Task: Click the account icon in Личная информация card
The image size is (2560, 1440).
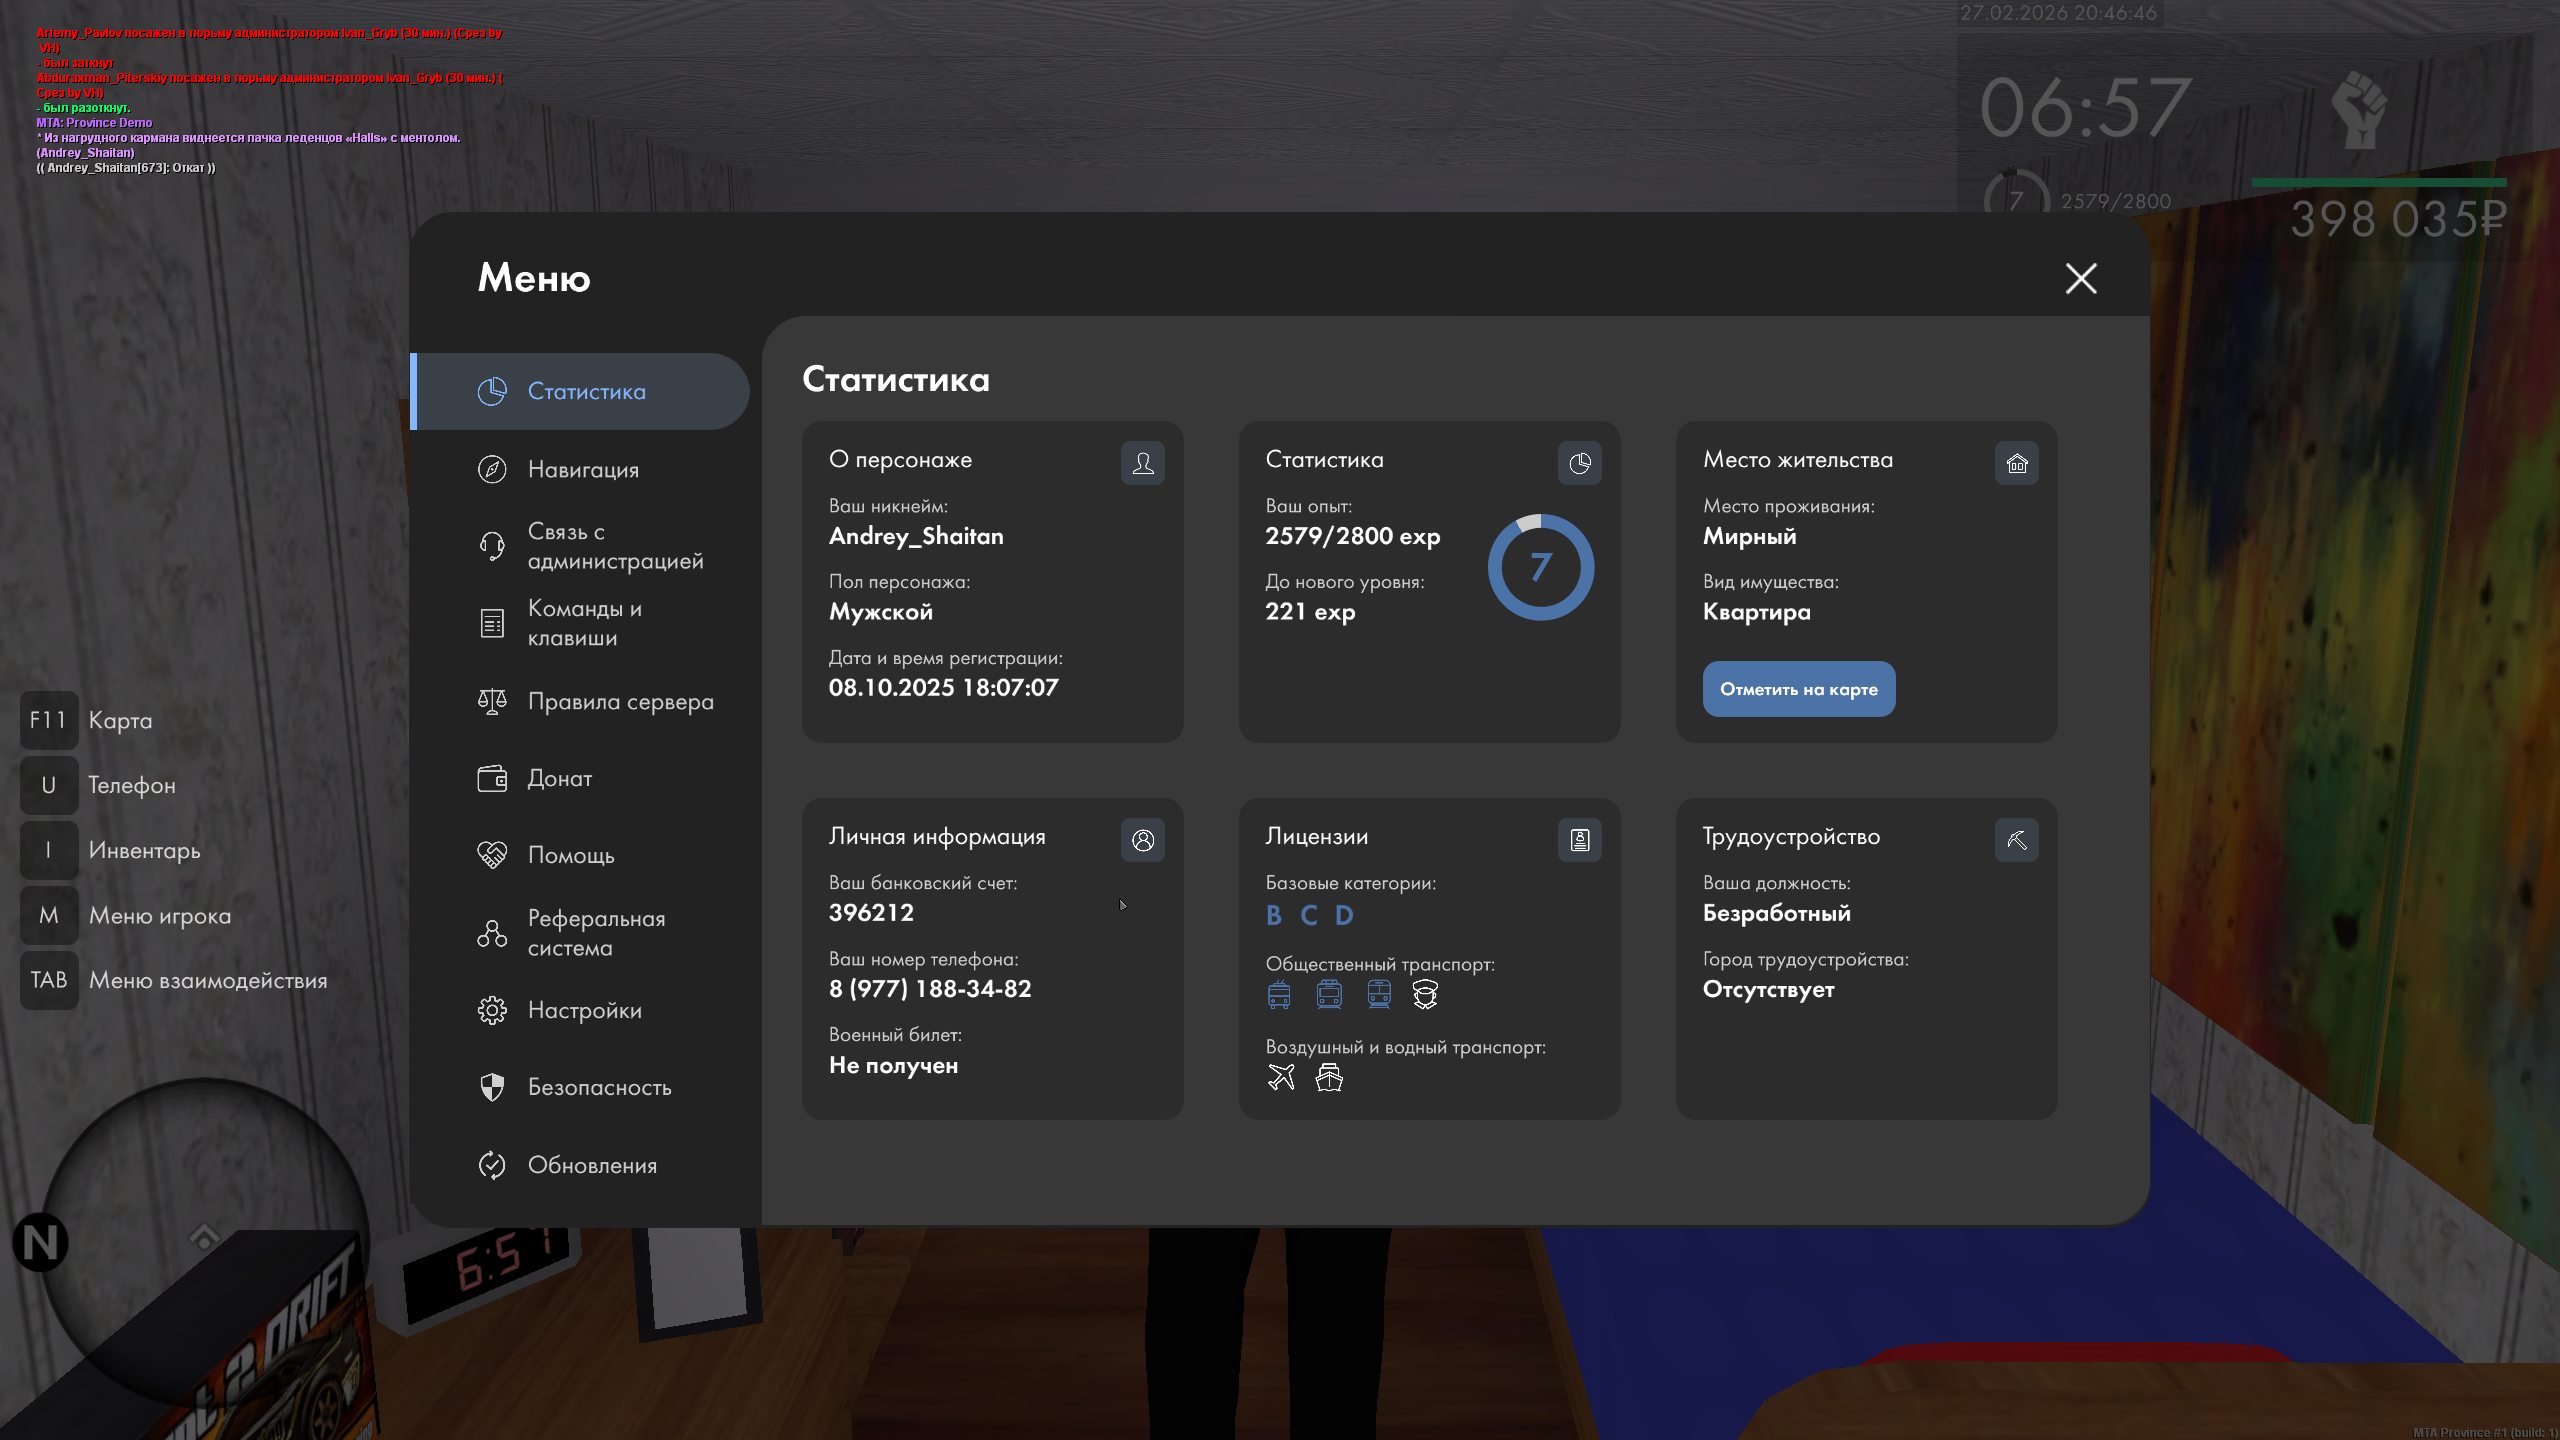Action: tap(1142, 840)
